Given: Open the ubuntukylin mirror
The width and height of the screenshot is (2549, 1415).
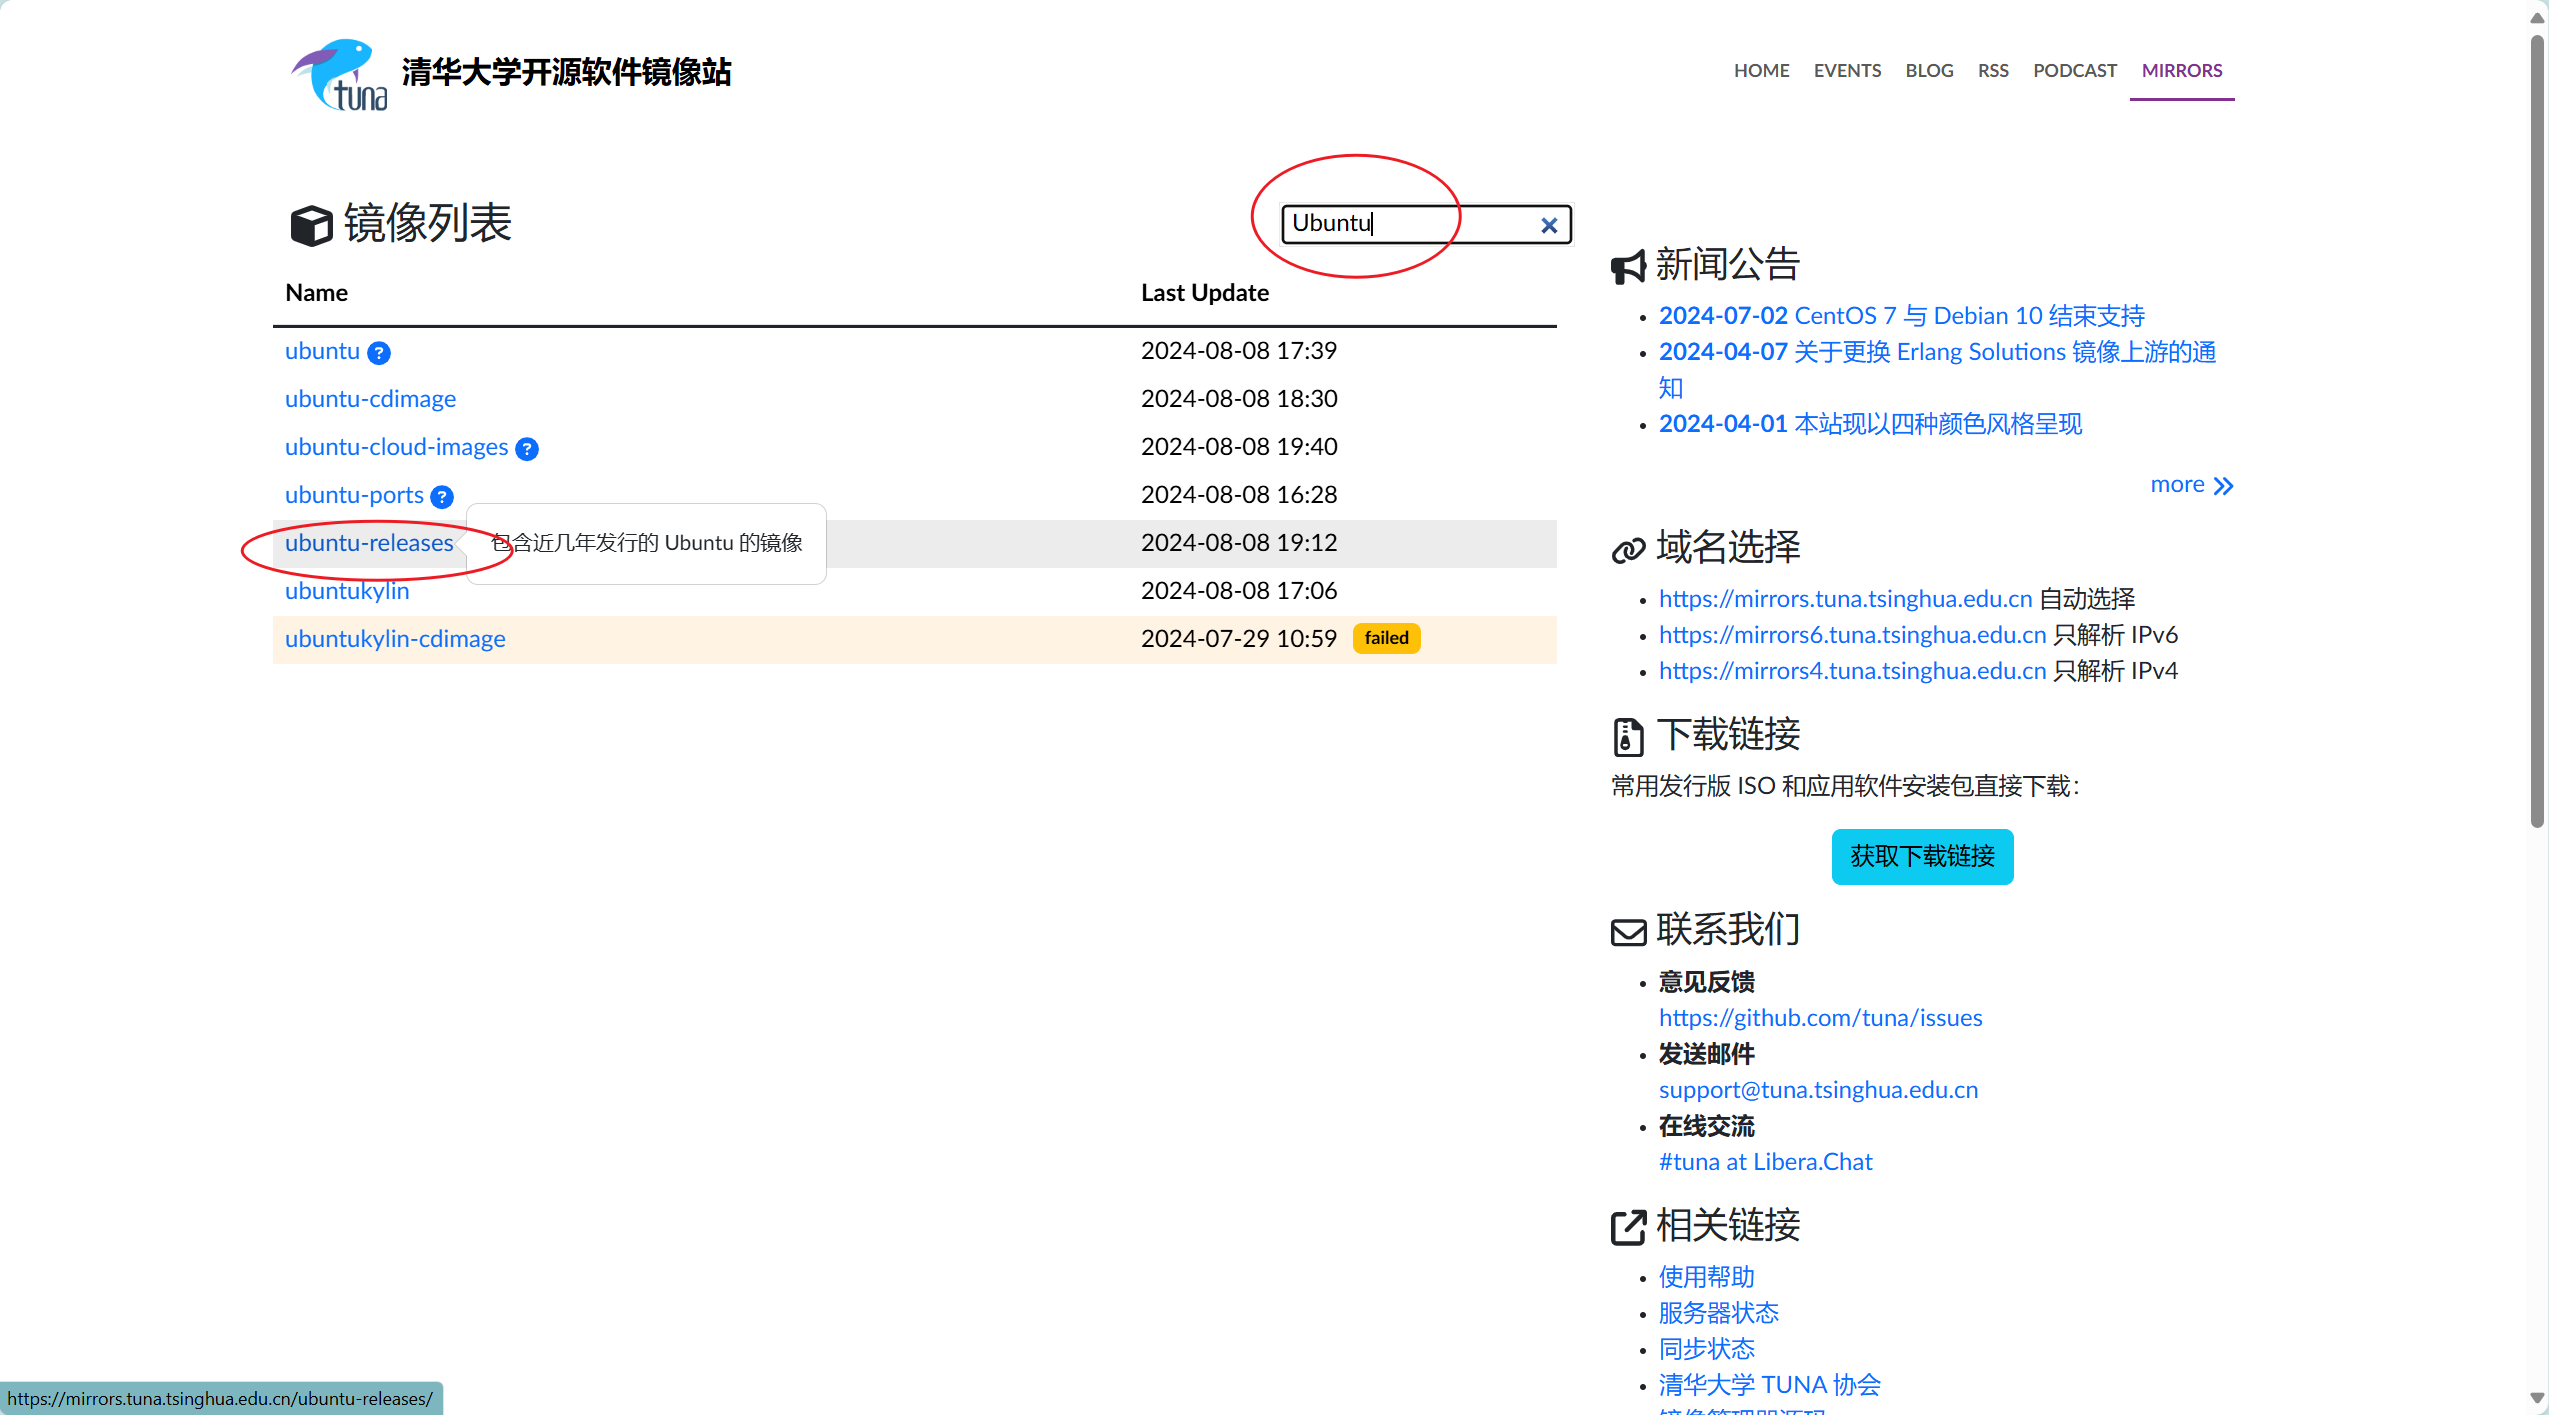Looking at the screenshot, I should (347, 591).
